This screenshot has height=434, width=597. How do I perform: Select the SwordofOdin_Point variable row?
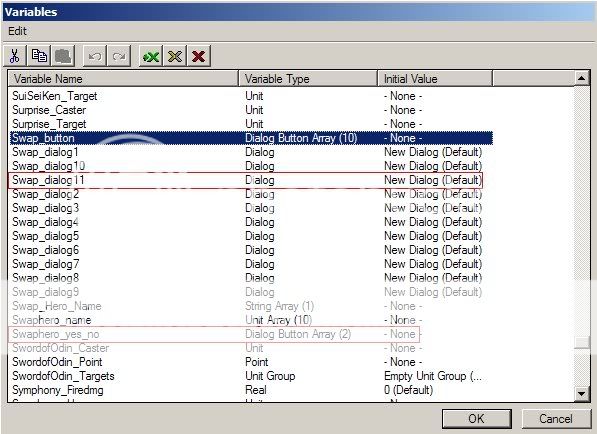pyautogui.click(x=251, y=362)
